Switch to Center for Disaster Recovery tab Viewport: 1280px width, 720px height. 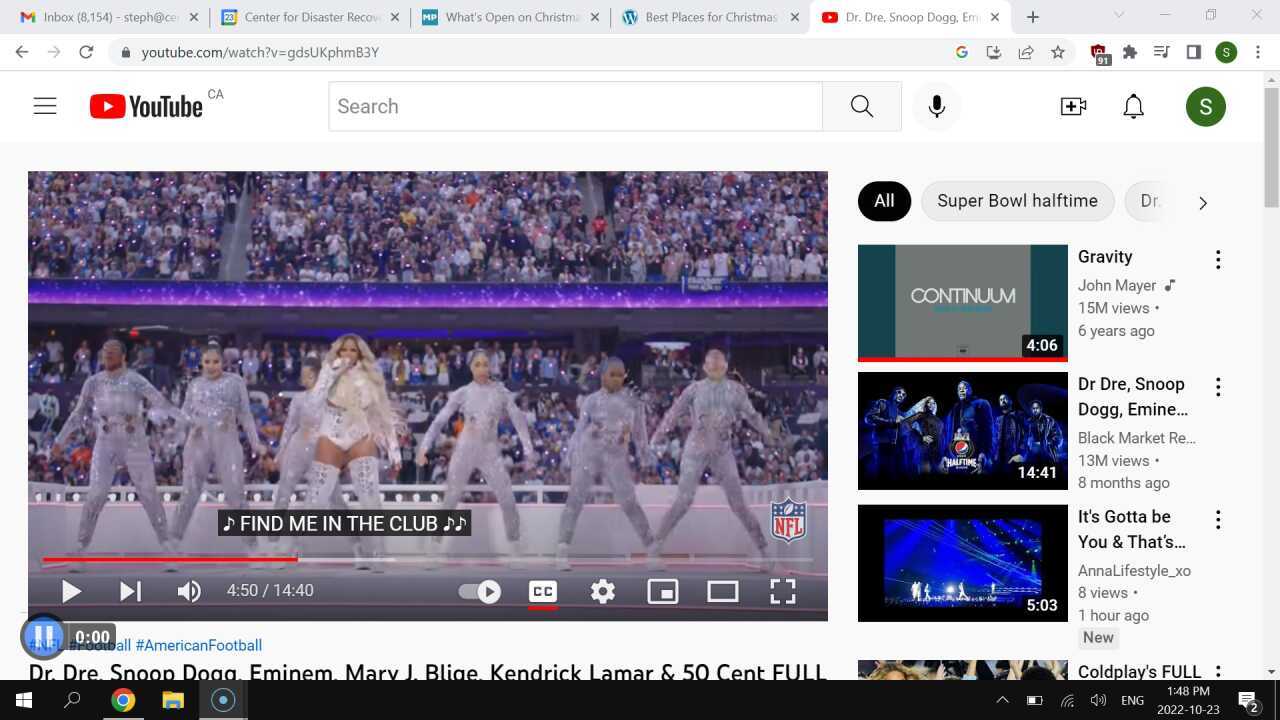pos(308,17)
